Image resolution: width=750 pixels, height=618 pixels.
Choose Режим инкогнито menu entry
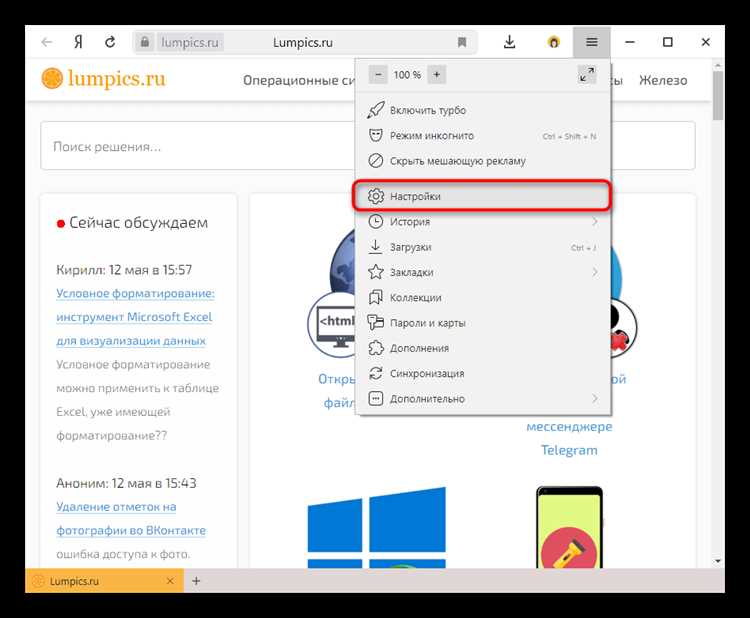[483, 136]
